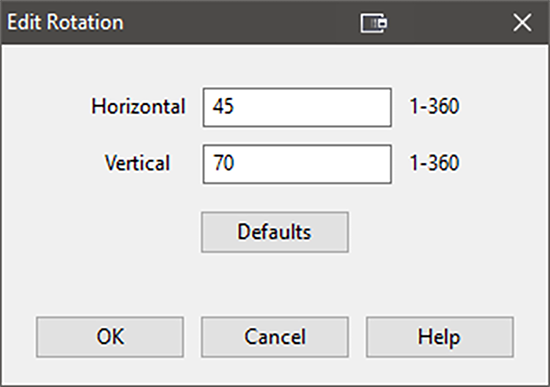Close the Edit Rotation dialog
This screenshot has height=387, width=550.
pyautogui.click(x=522, y=23)
